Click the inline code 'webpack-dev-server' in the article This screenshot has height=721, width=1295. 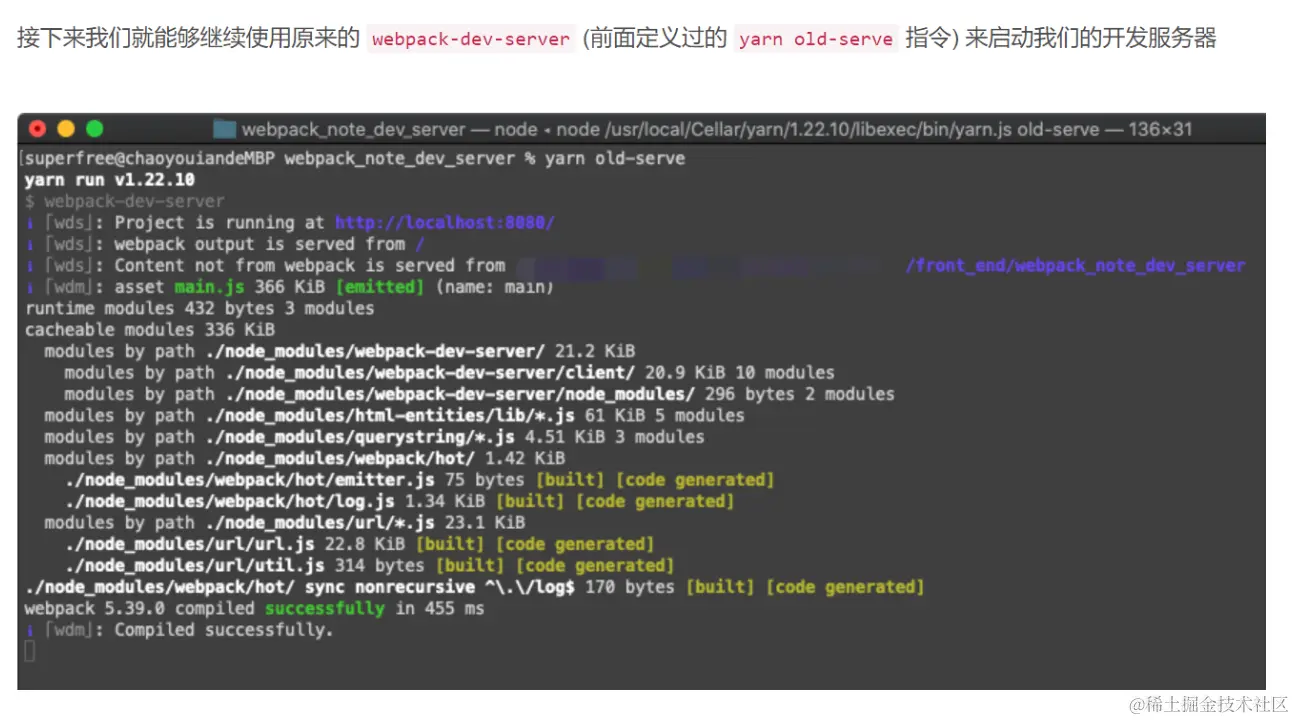point(471,39)
